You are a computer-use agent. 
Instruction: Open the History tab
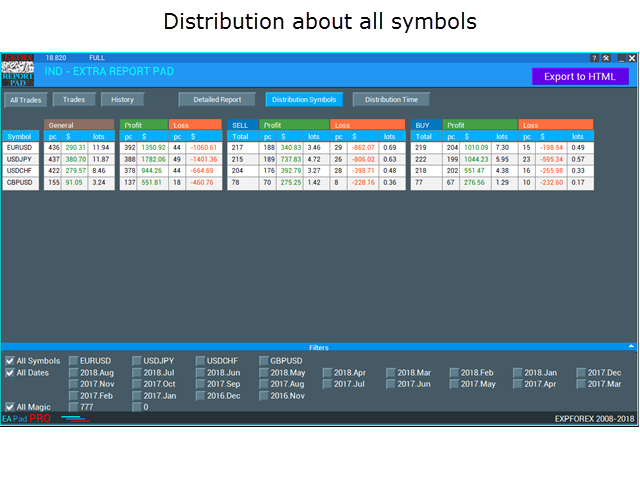122,100
